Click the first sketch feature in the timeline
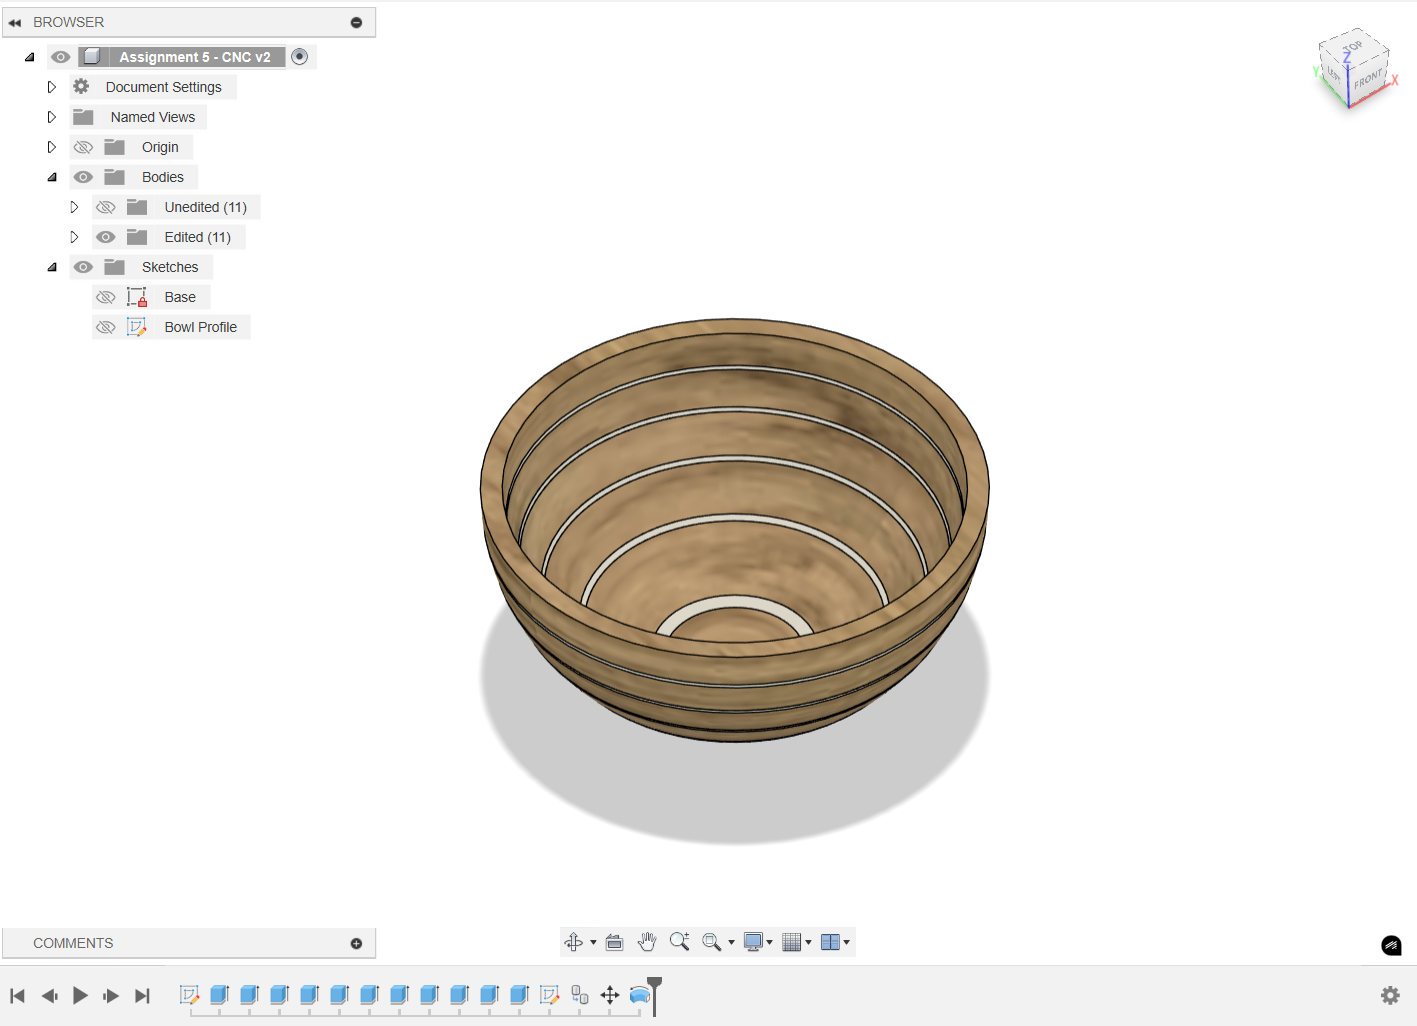The width and height of the screenshot is (1417, 1026). pos(189,995)
